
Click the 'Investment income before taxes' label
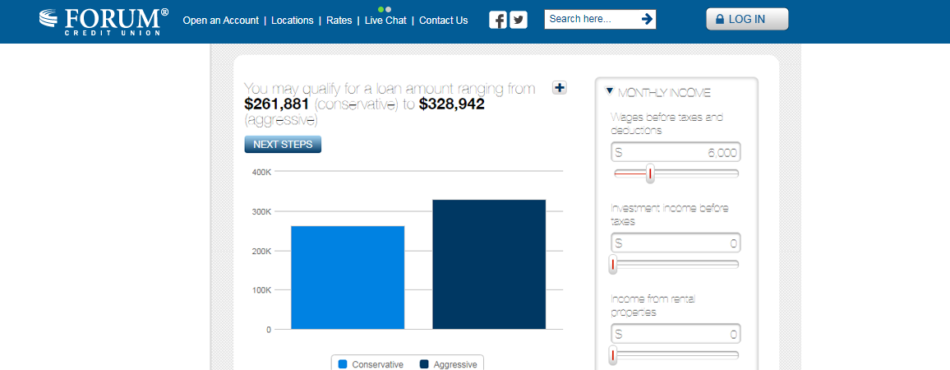[x=669, y=214]
